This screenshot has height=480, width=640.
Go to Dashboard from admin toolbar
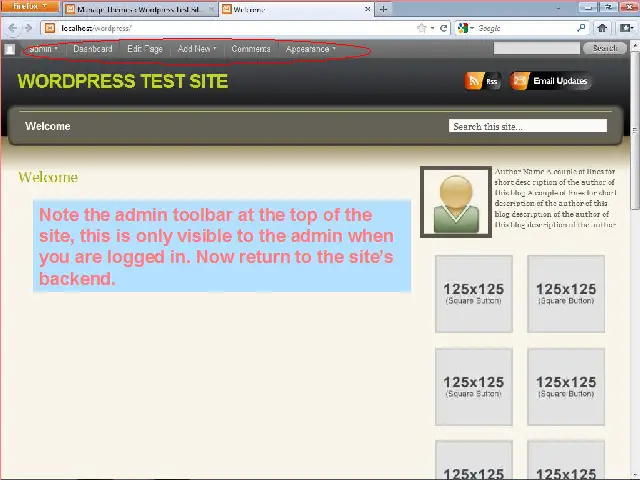pos(93,49)
